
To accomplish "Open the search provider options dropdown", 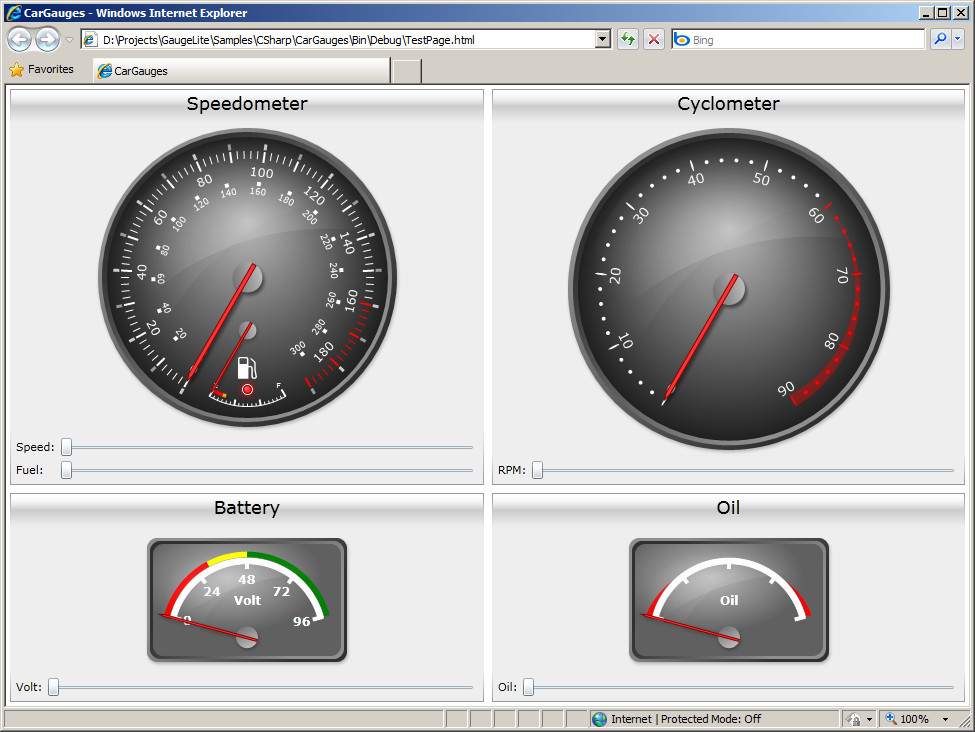I will [958, 39].
